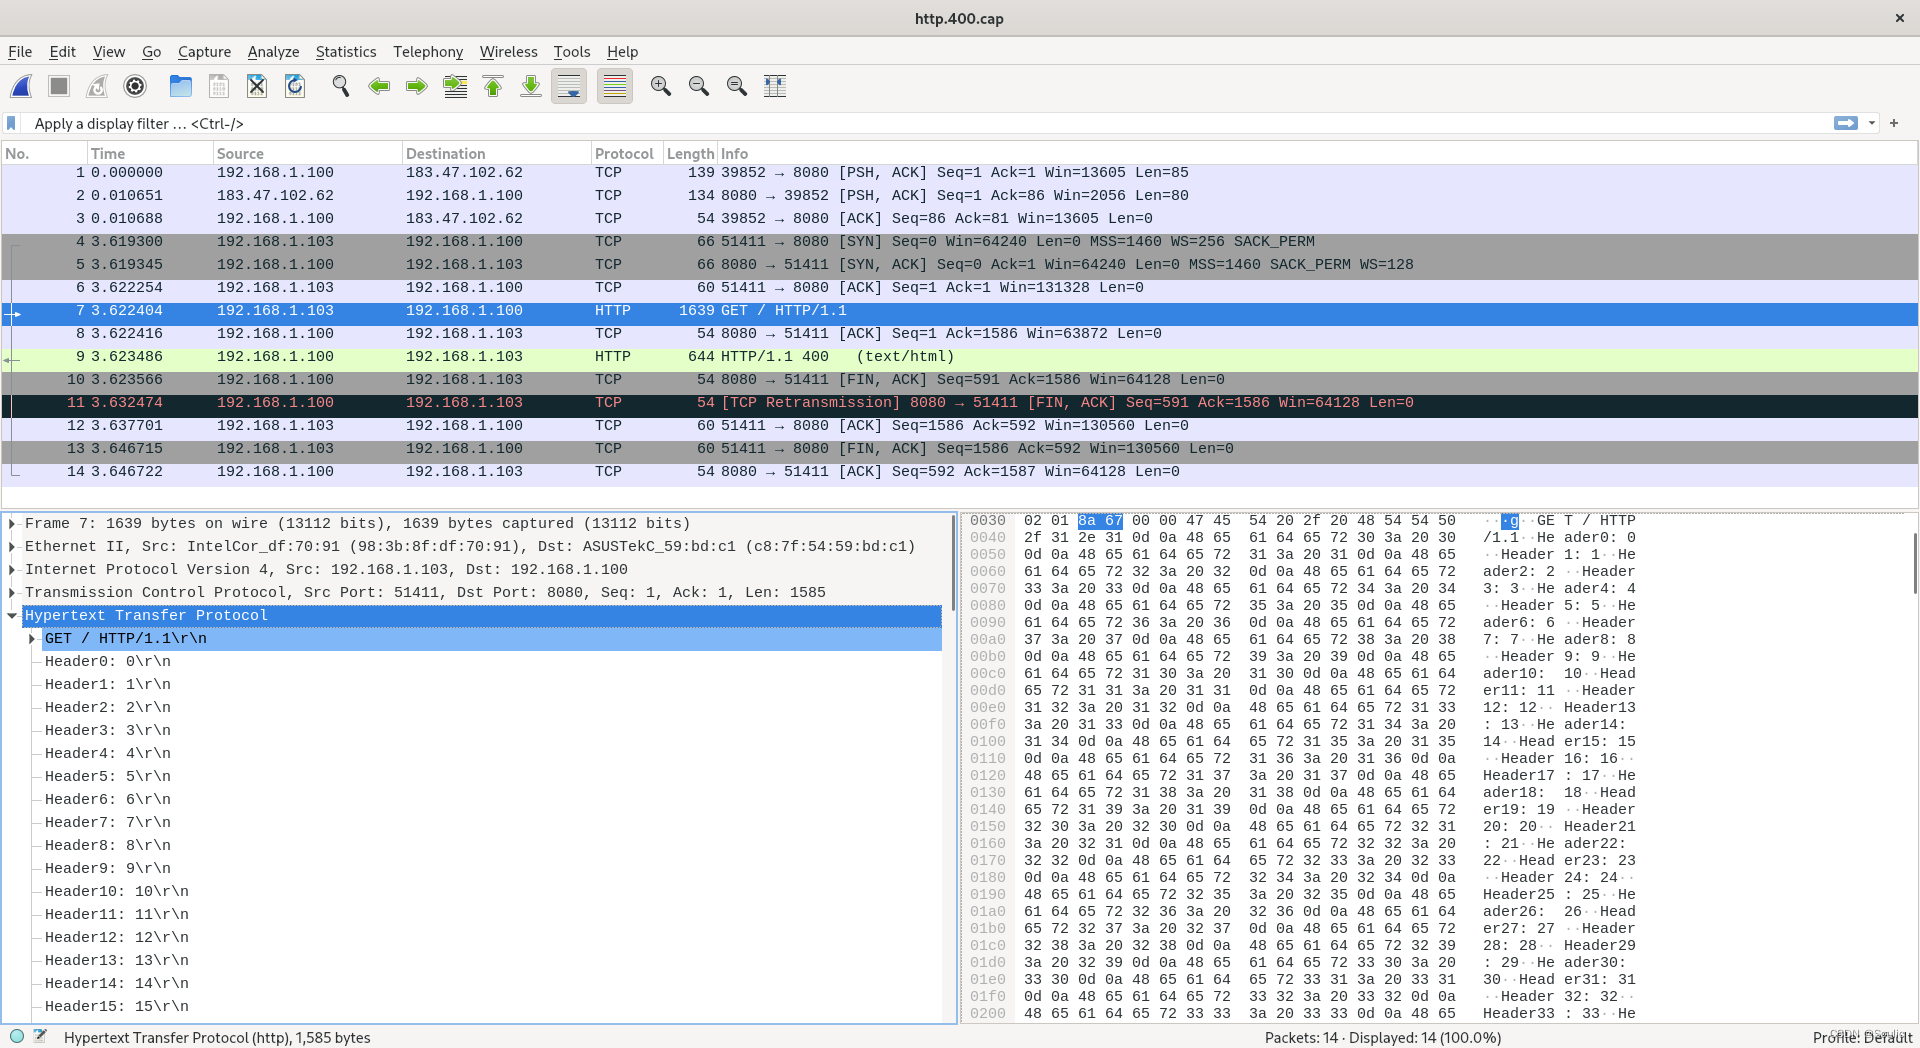This screenshot has width=1920, height=1048.
Task: Sort by Protocol column header
Action: tap(627, 153)
